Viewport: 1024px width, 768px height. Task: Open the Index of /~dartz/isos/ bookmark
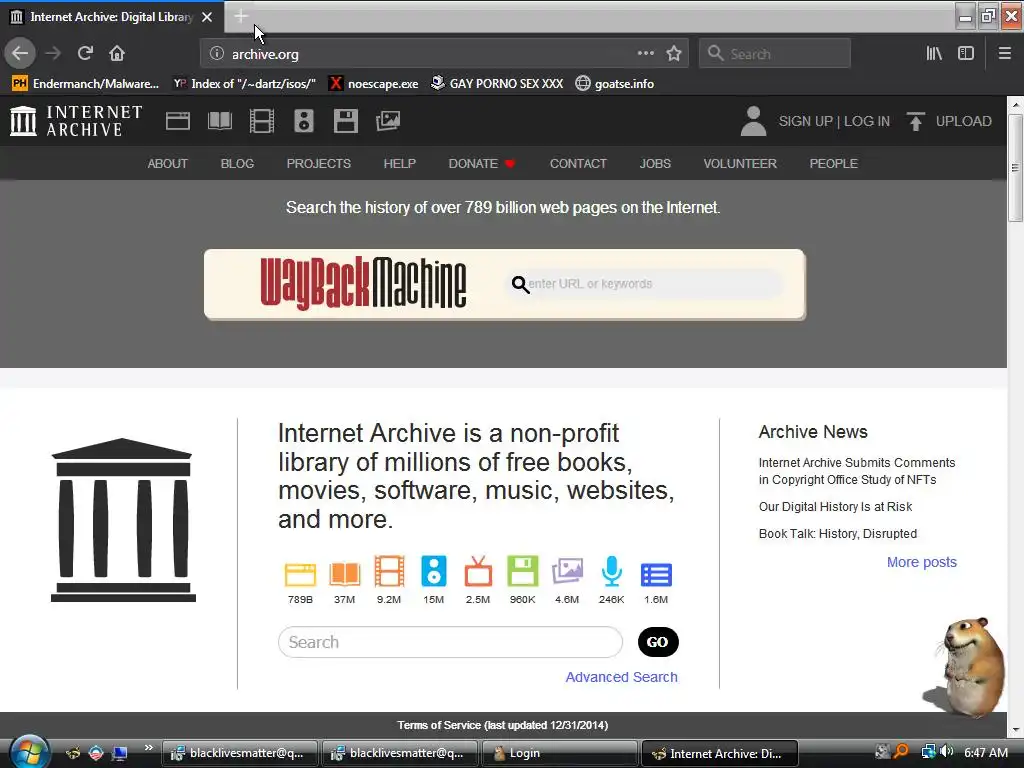tap(244, 84)
